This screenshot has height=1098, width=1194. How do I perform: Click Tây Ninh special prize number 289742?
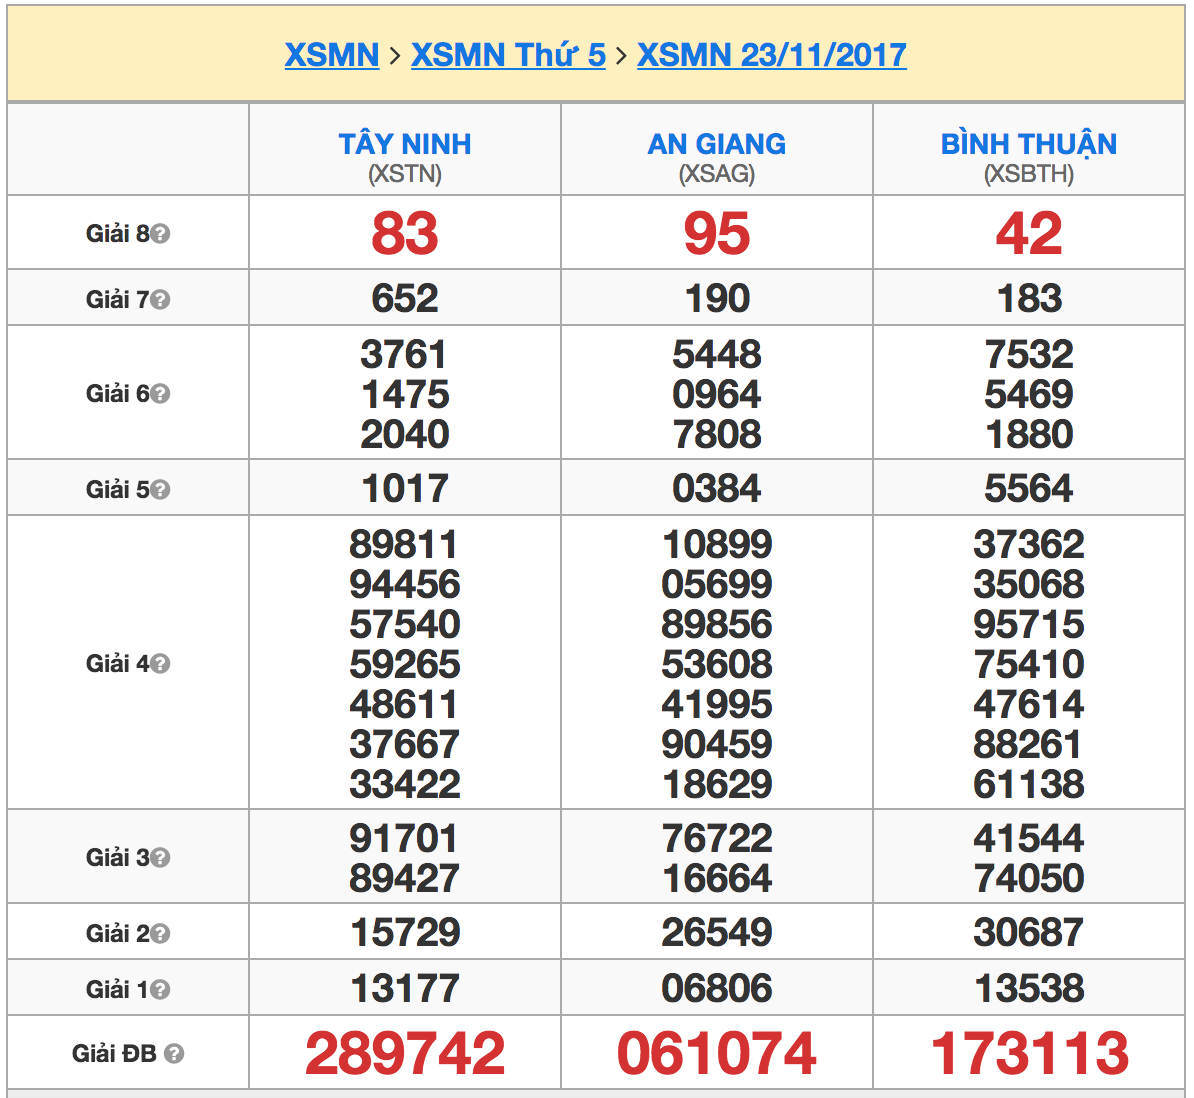[x=405, y=1054]
